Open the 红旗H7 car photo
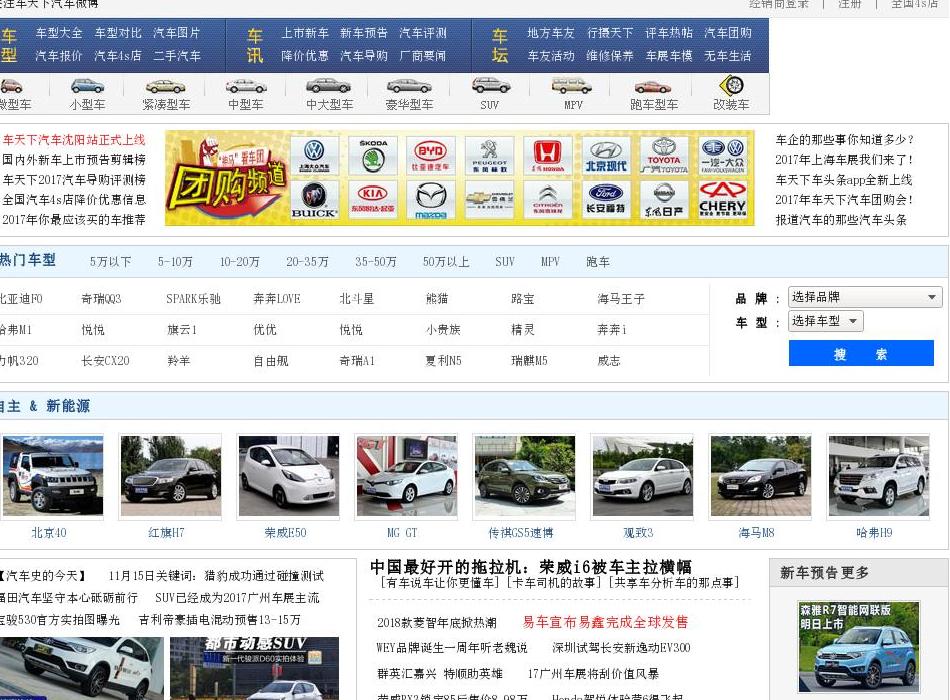The height and width of the screenshot is (700, 950). coord(171,476)
